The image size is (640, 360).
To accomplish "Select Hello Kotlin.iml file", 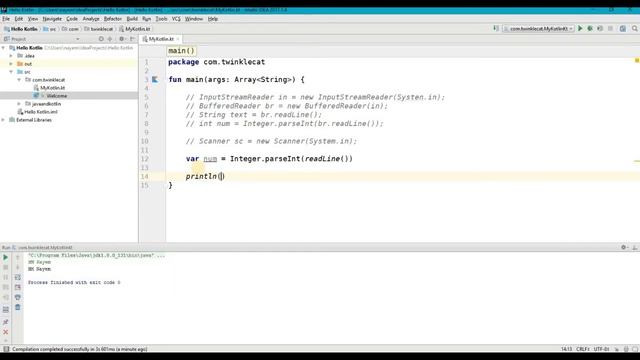I will (40, 111).
